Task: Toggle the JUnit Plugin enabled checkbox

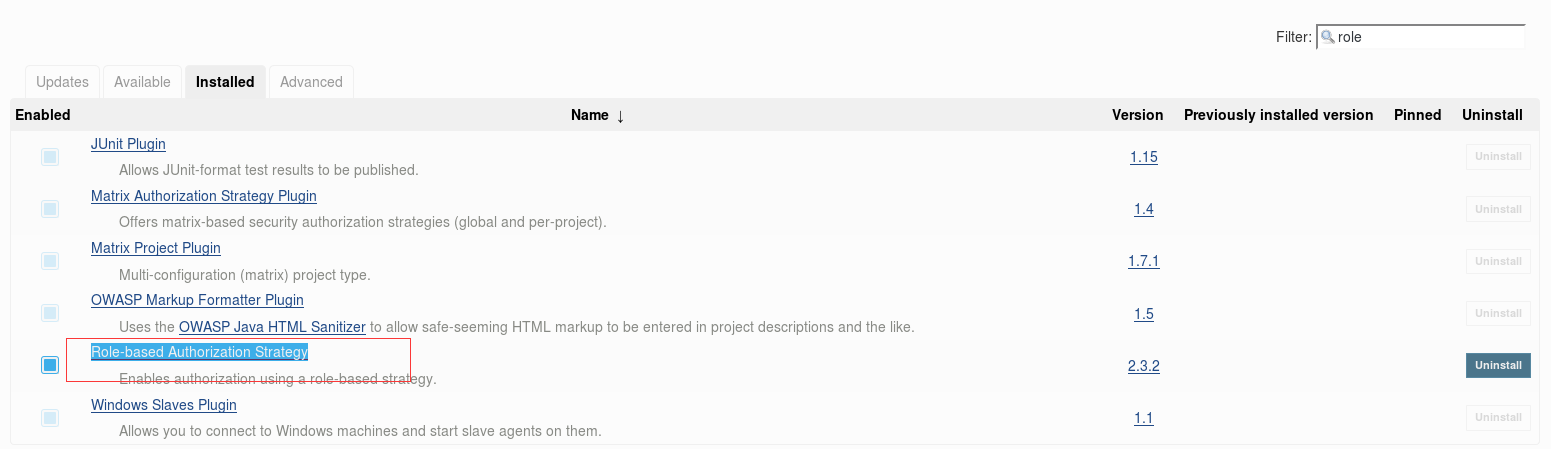Action: coord(50,157)
